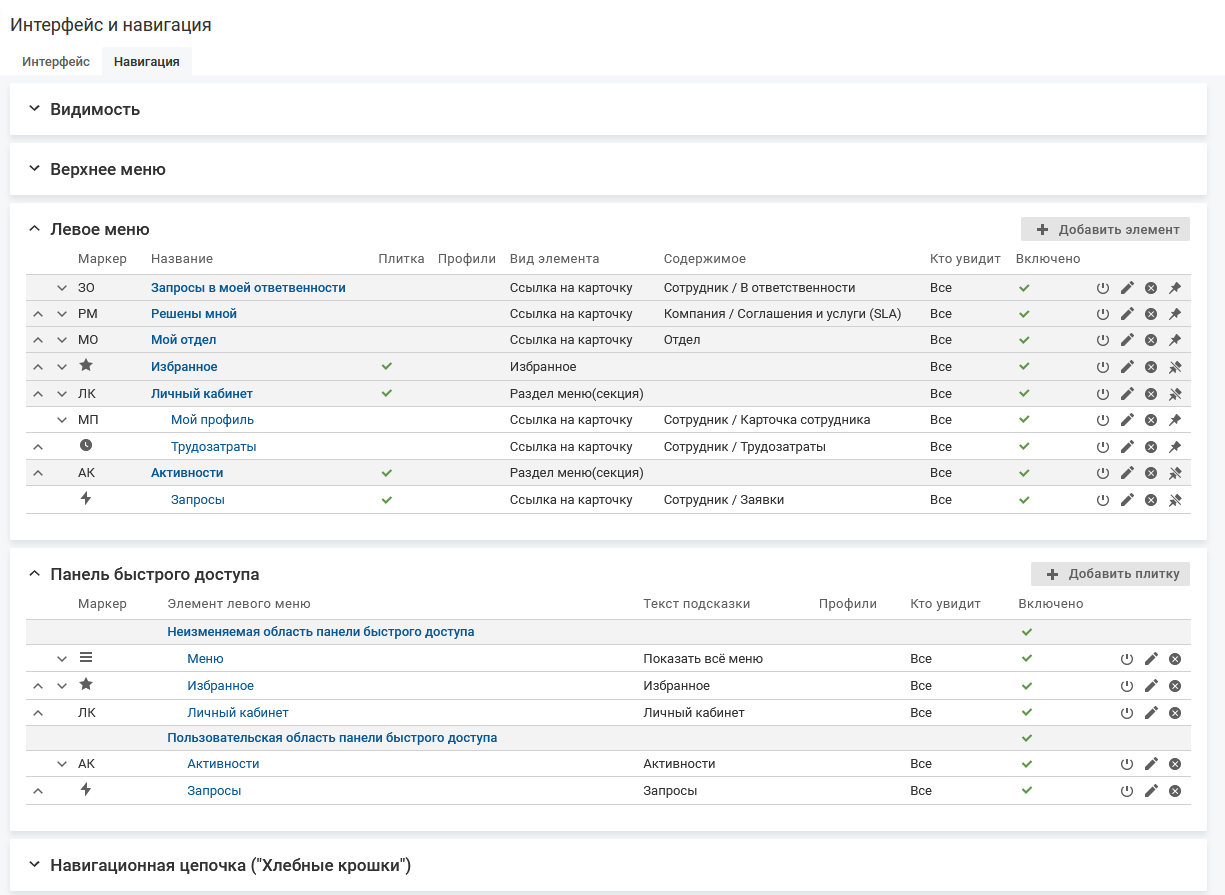Edit the Меню tile in quick access panel
The width and height of the screenshot is (1225, 895).
tap(1151, 659)
